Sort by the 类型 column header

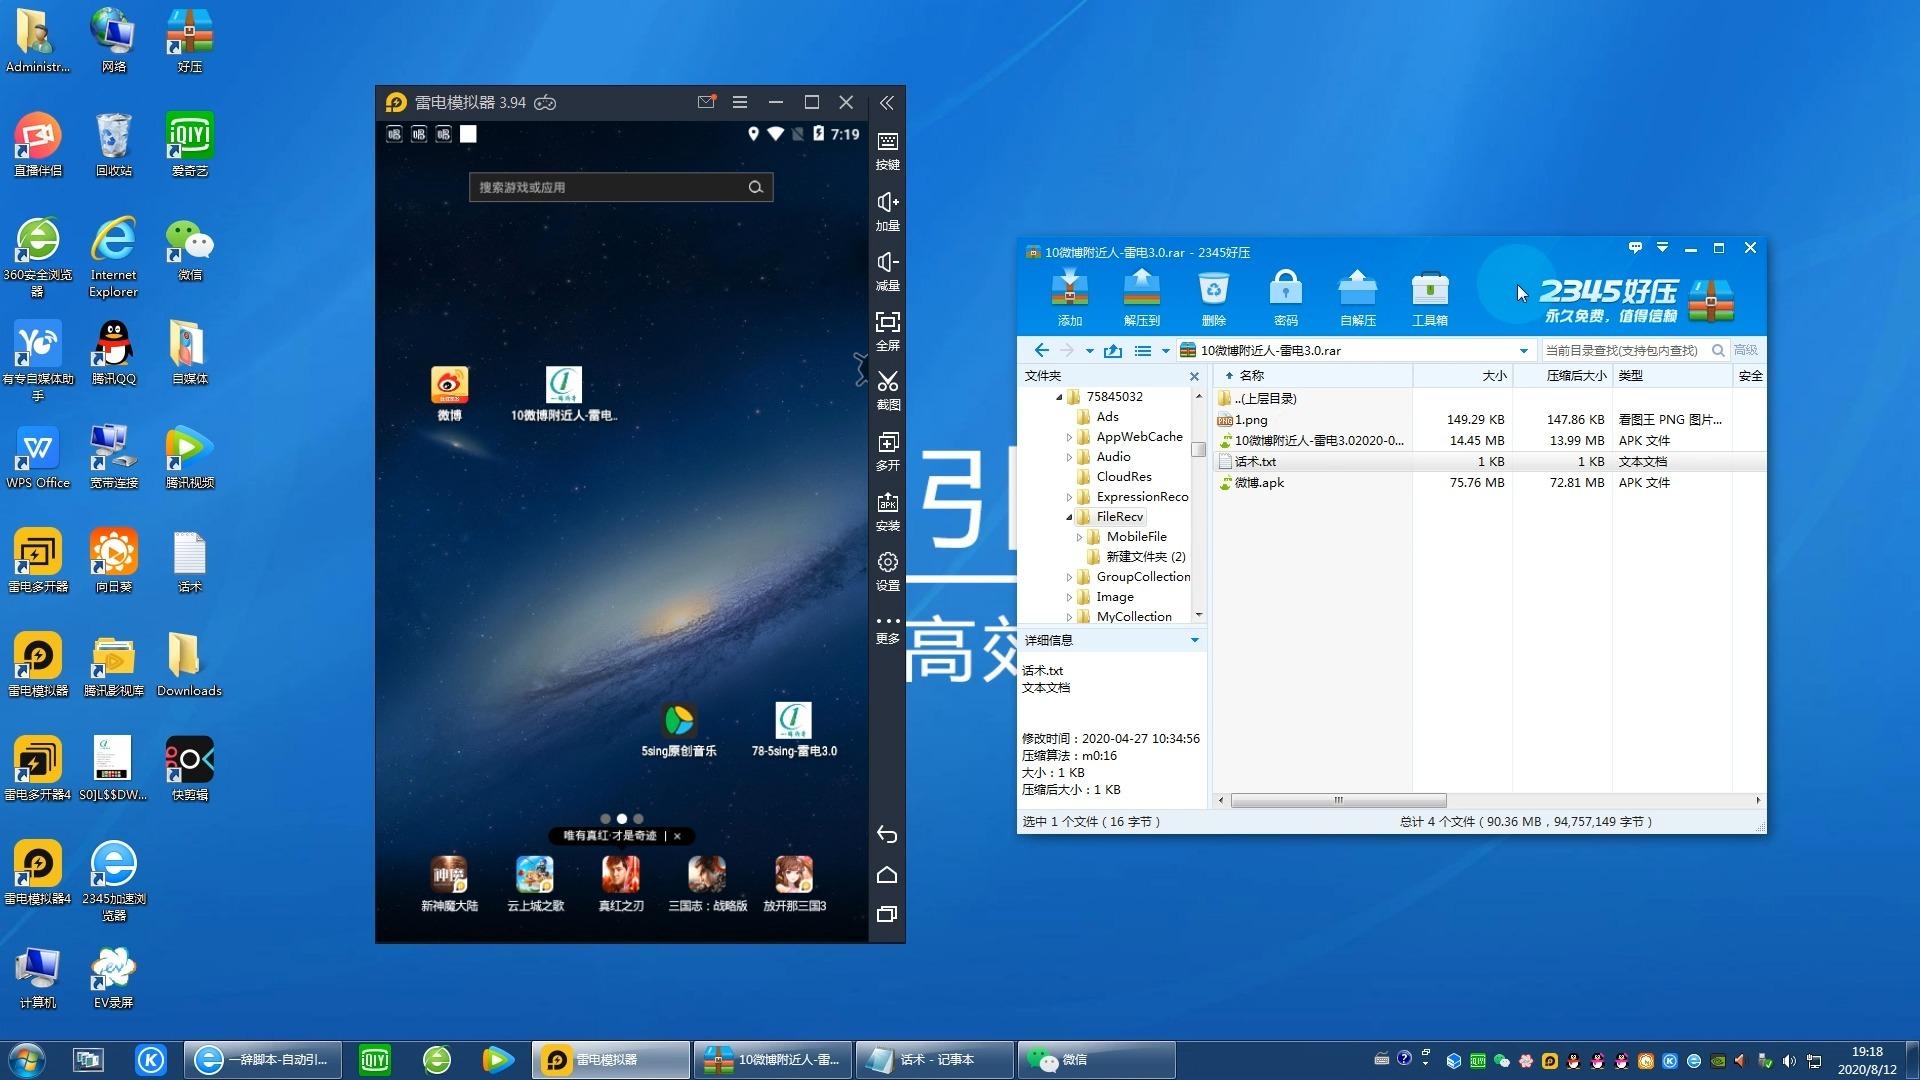click(x=1672, y=376)
